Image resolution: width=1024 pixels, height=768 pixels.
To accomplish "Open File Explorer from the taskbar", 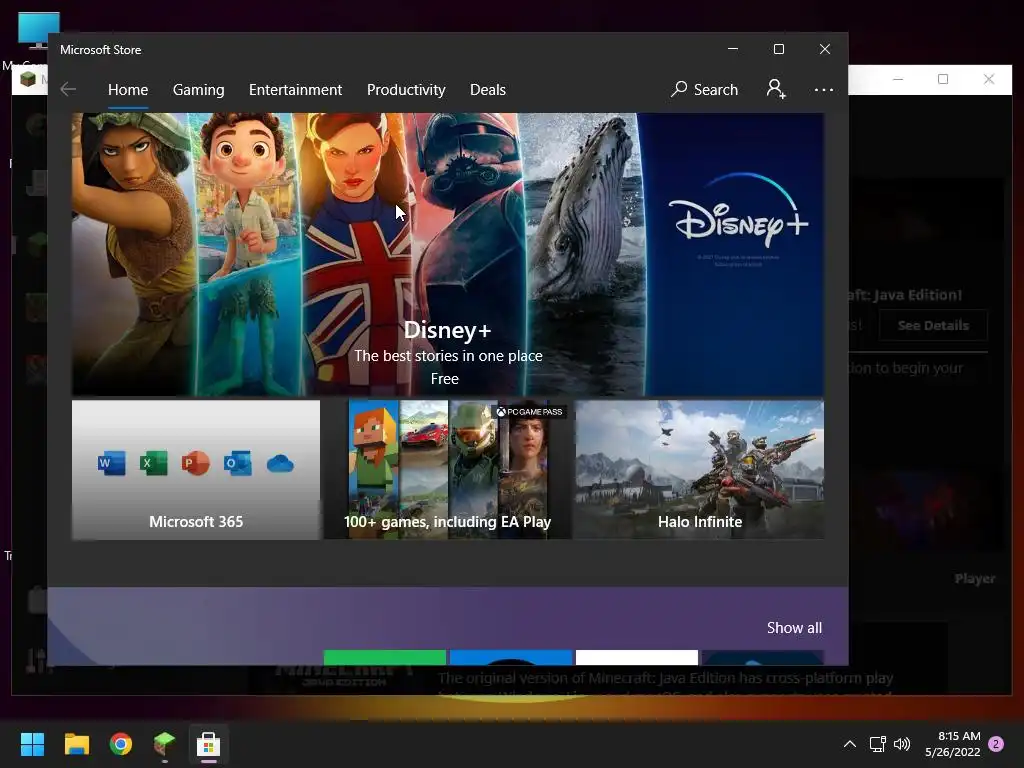I will point(76,744).
